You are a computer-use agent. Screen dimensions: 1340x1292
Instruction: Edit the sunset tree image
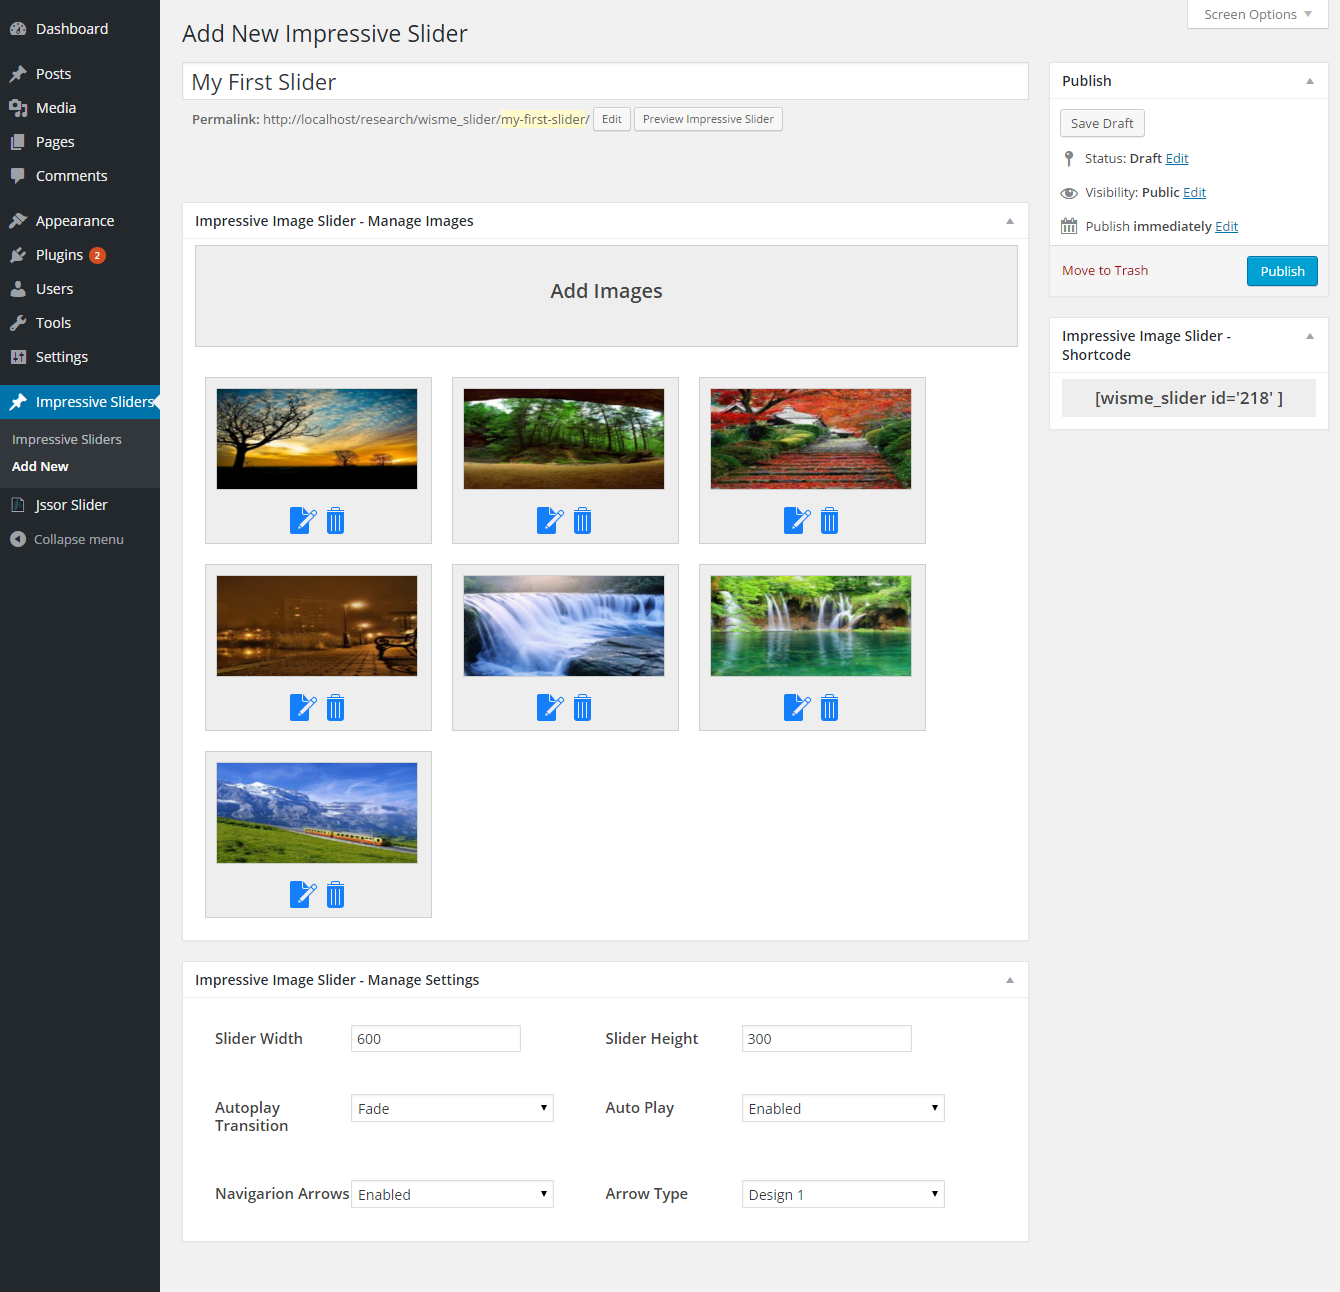[x=303, y=520]
